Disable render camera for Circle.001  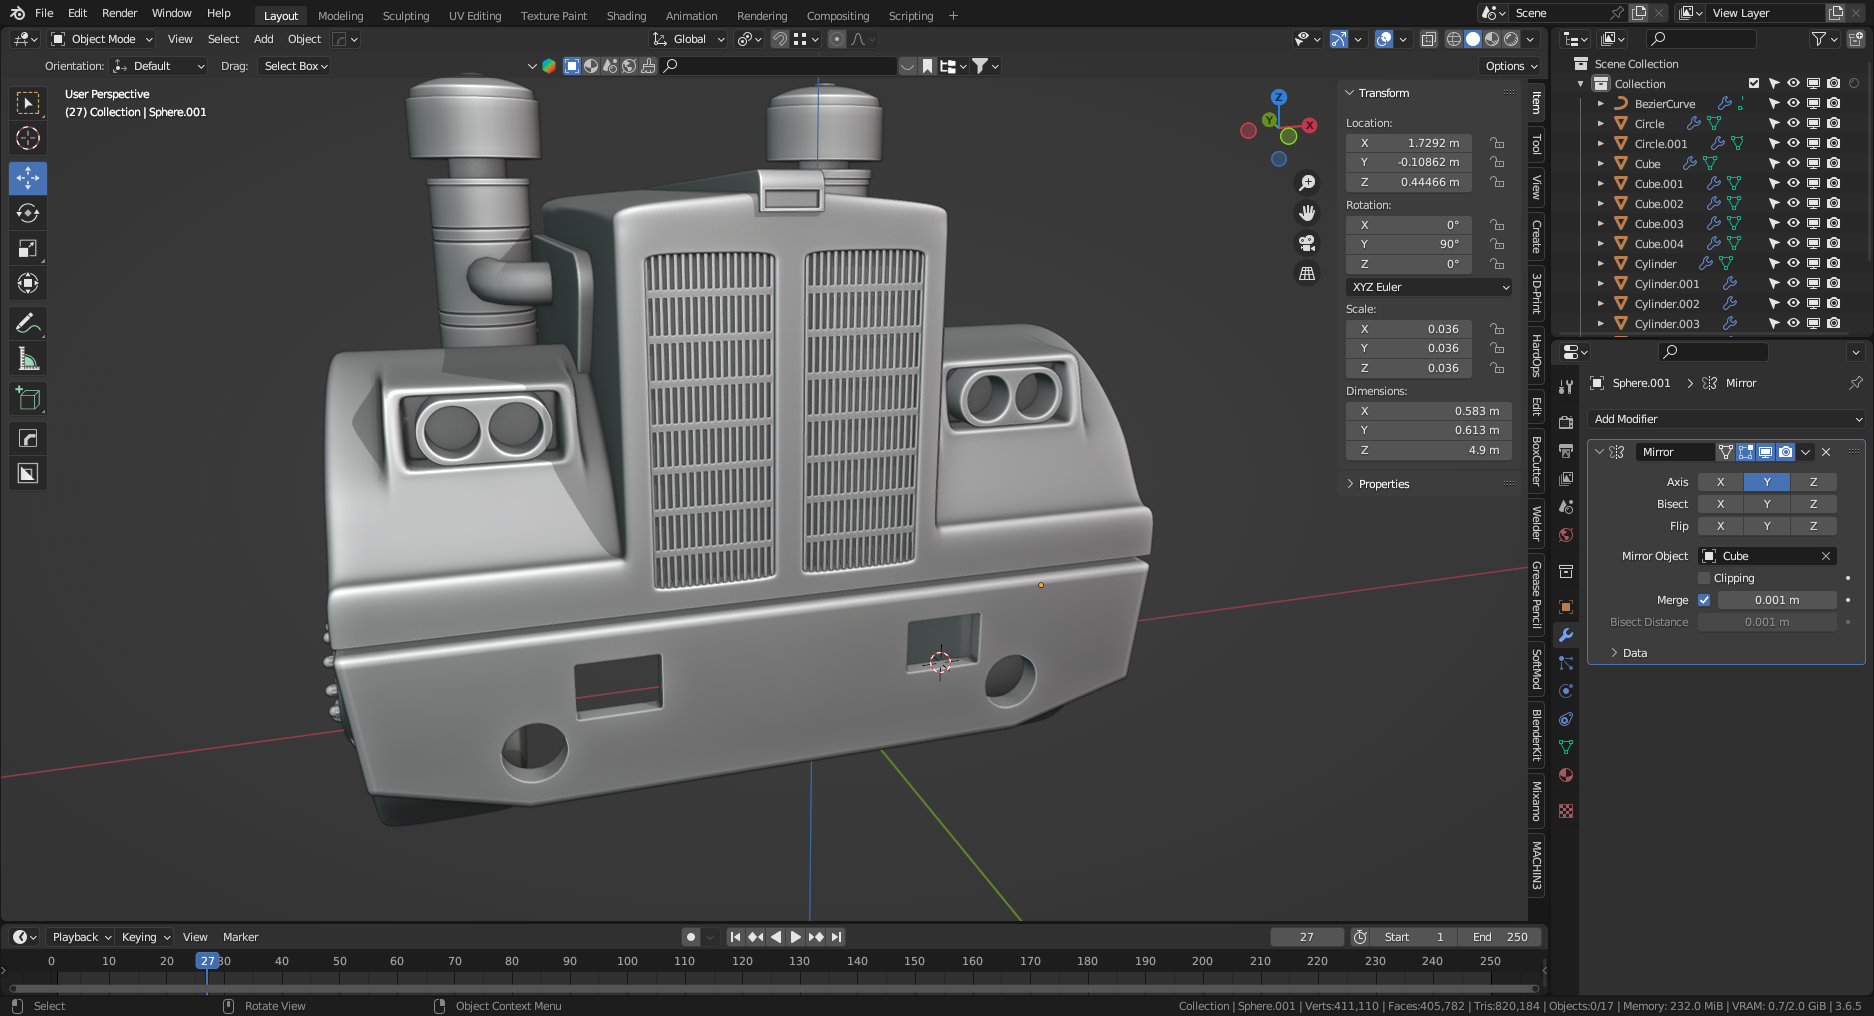coord(1833,143)
